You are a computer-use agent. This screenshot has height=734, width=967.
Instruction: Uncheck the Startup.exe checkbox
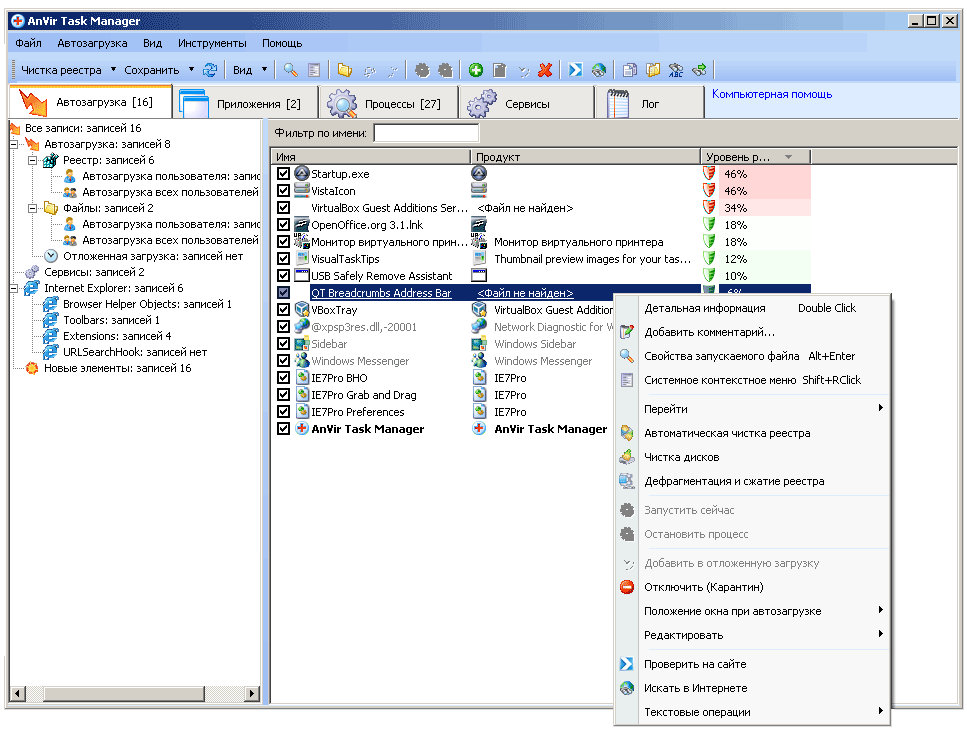point(283,174)
